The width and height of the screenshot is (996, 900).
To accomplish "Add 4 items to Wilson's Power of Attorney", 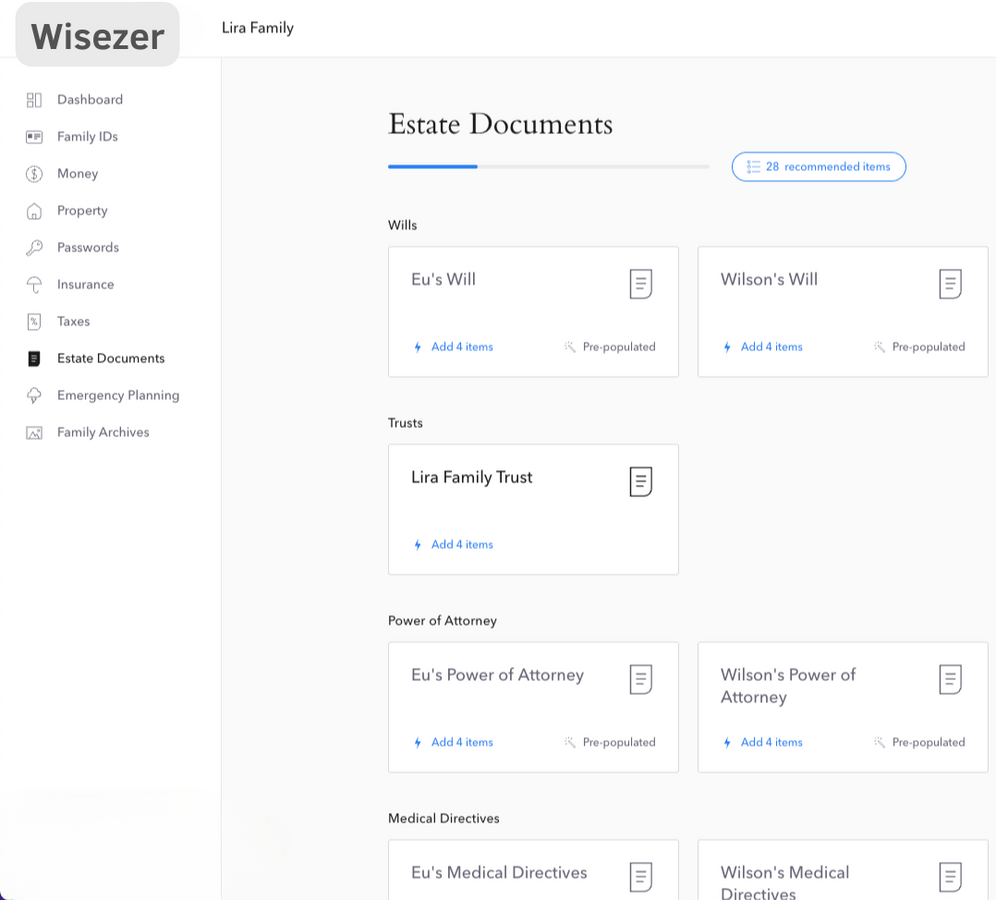I will (x=771, y=742).
